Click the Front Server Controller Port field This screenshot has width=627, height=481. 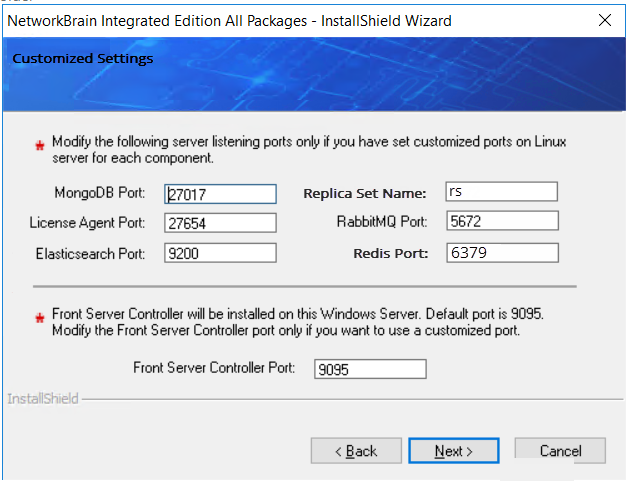[x=370, y=369]
